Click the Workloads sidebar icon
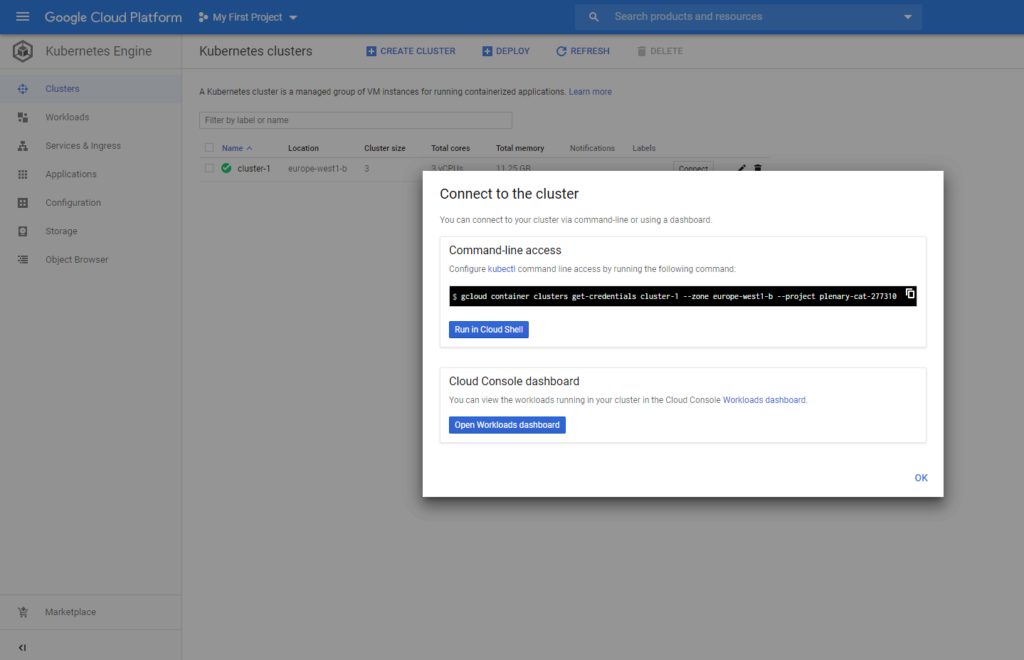This screenshot has height=660, width=1024. pos(23,118)
